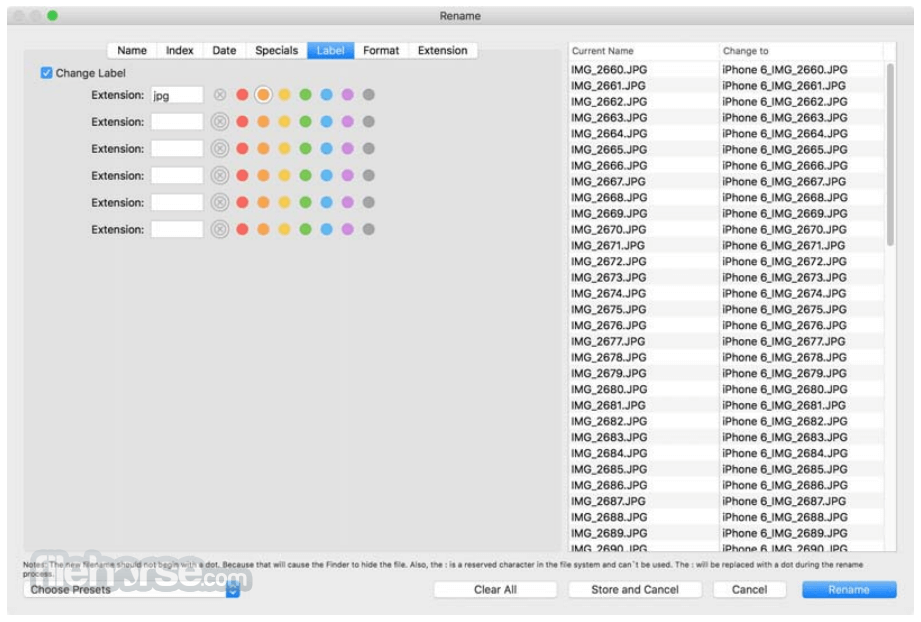This screenshot has height=622, width=921.
Task: Select purple label in the fourth Extension row
Action: point(348,176)
